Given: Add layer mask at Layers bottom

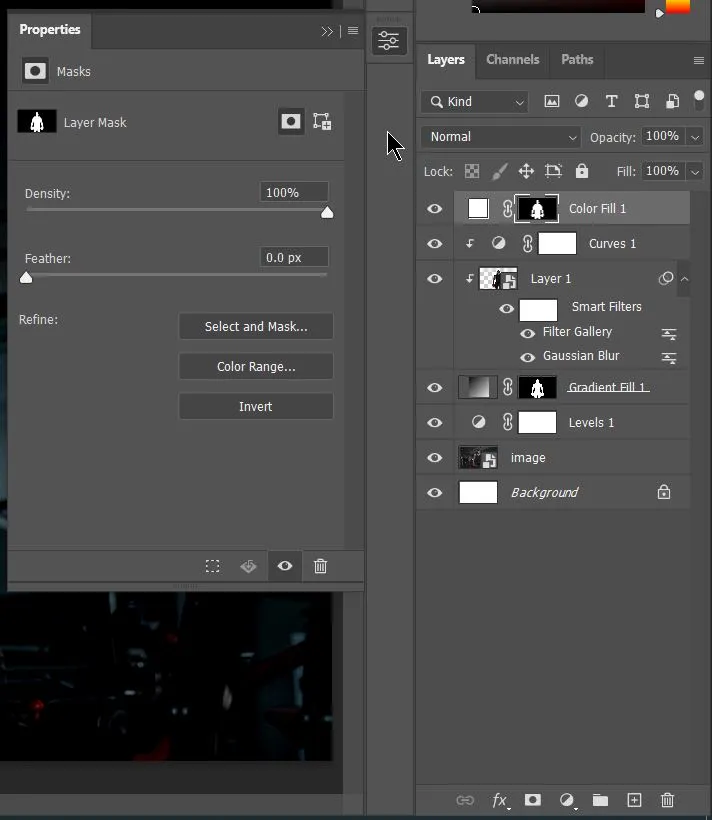Looking at the screenshot, I should coord(533,800).
